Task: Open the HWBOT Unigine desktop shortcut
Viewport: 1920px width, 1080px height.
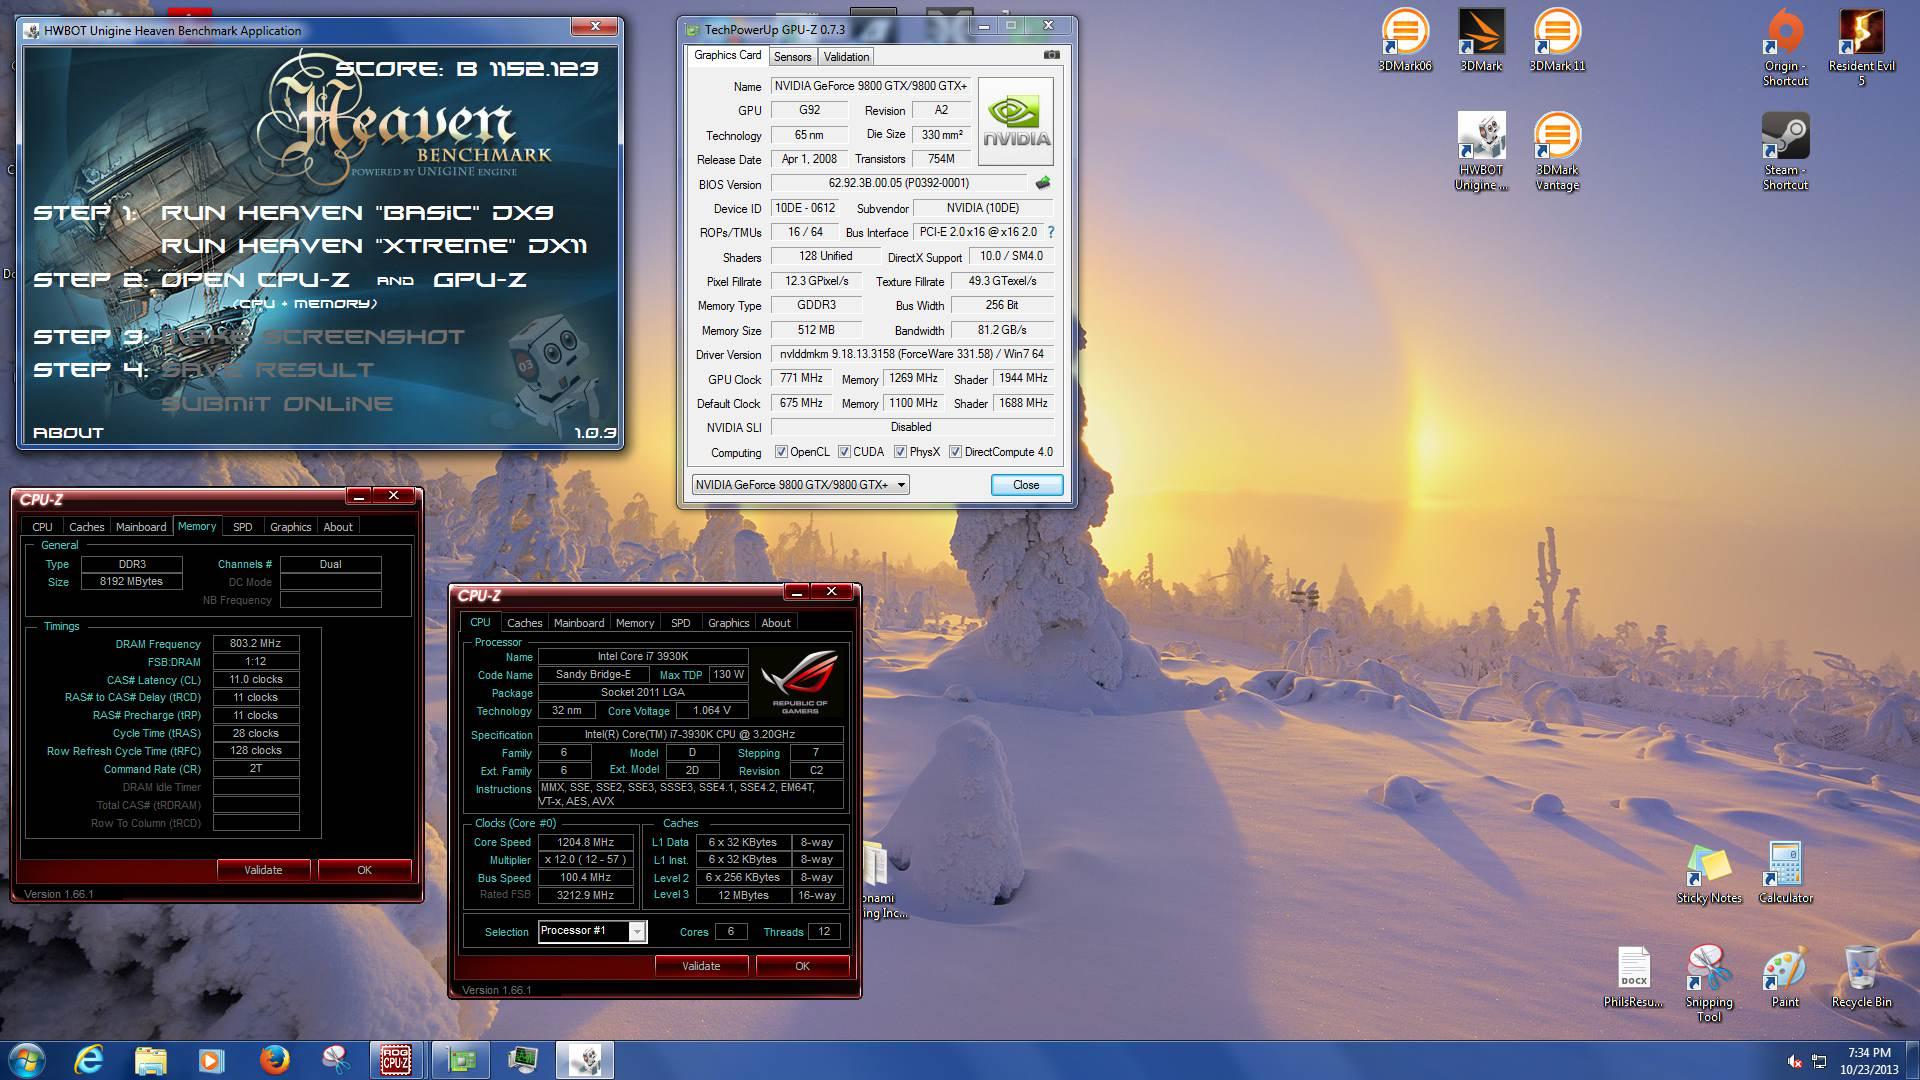Action: [x=1481, y=151]
